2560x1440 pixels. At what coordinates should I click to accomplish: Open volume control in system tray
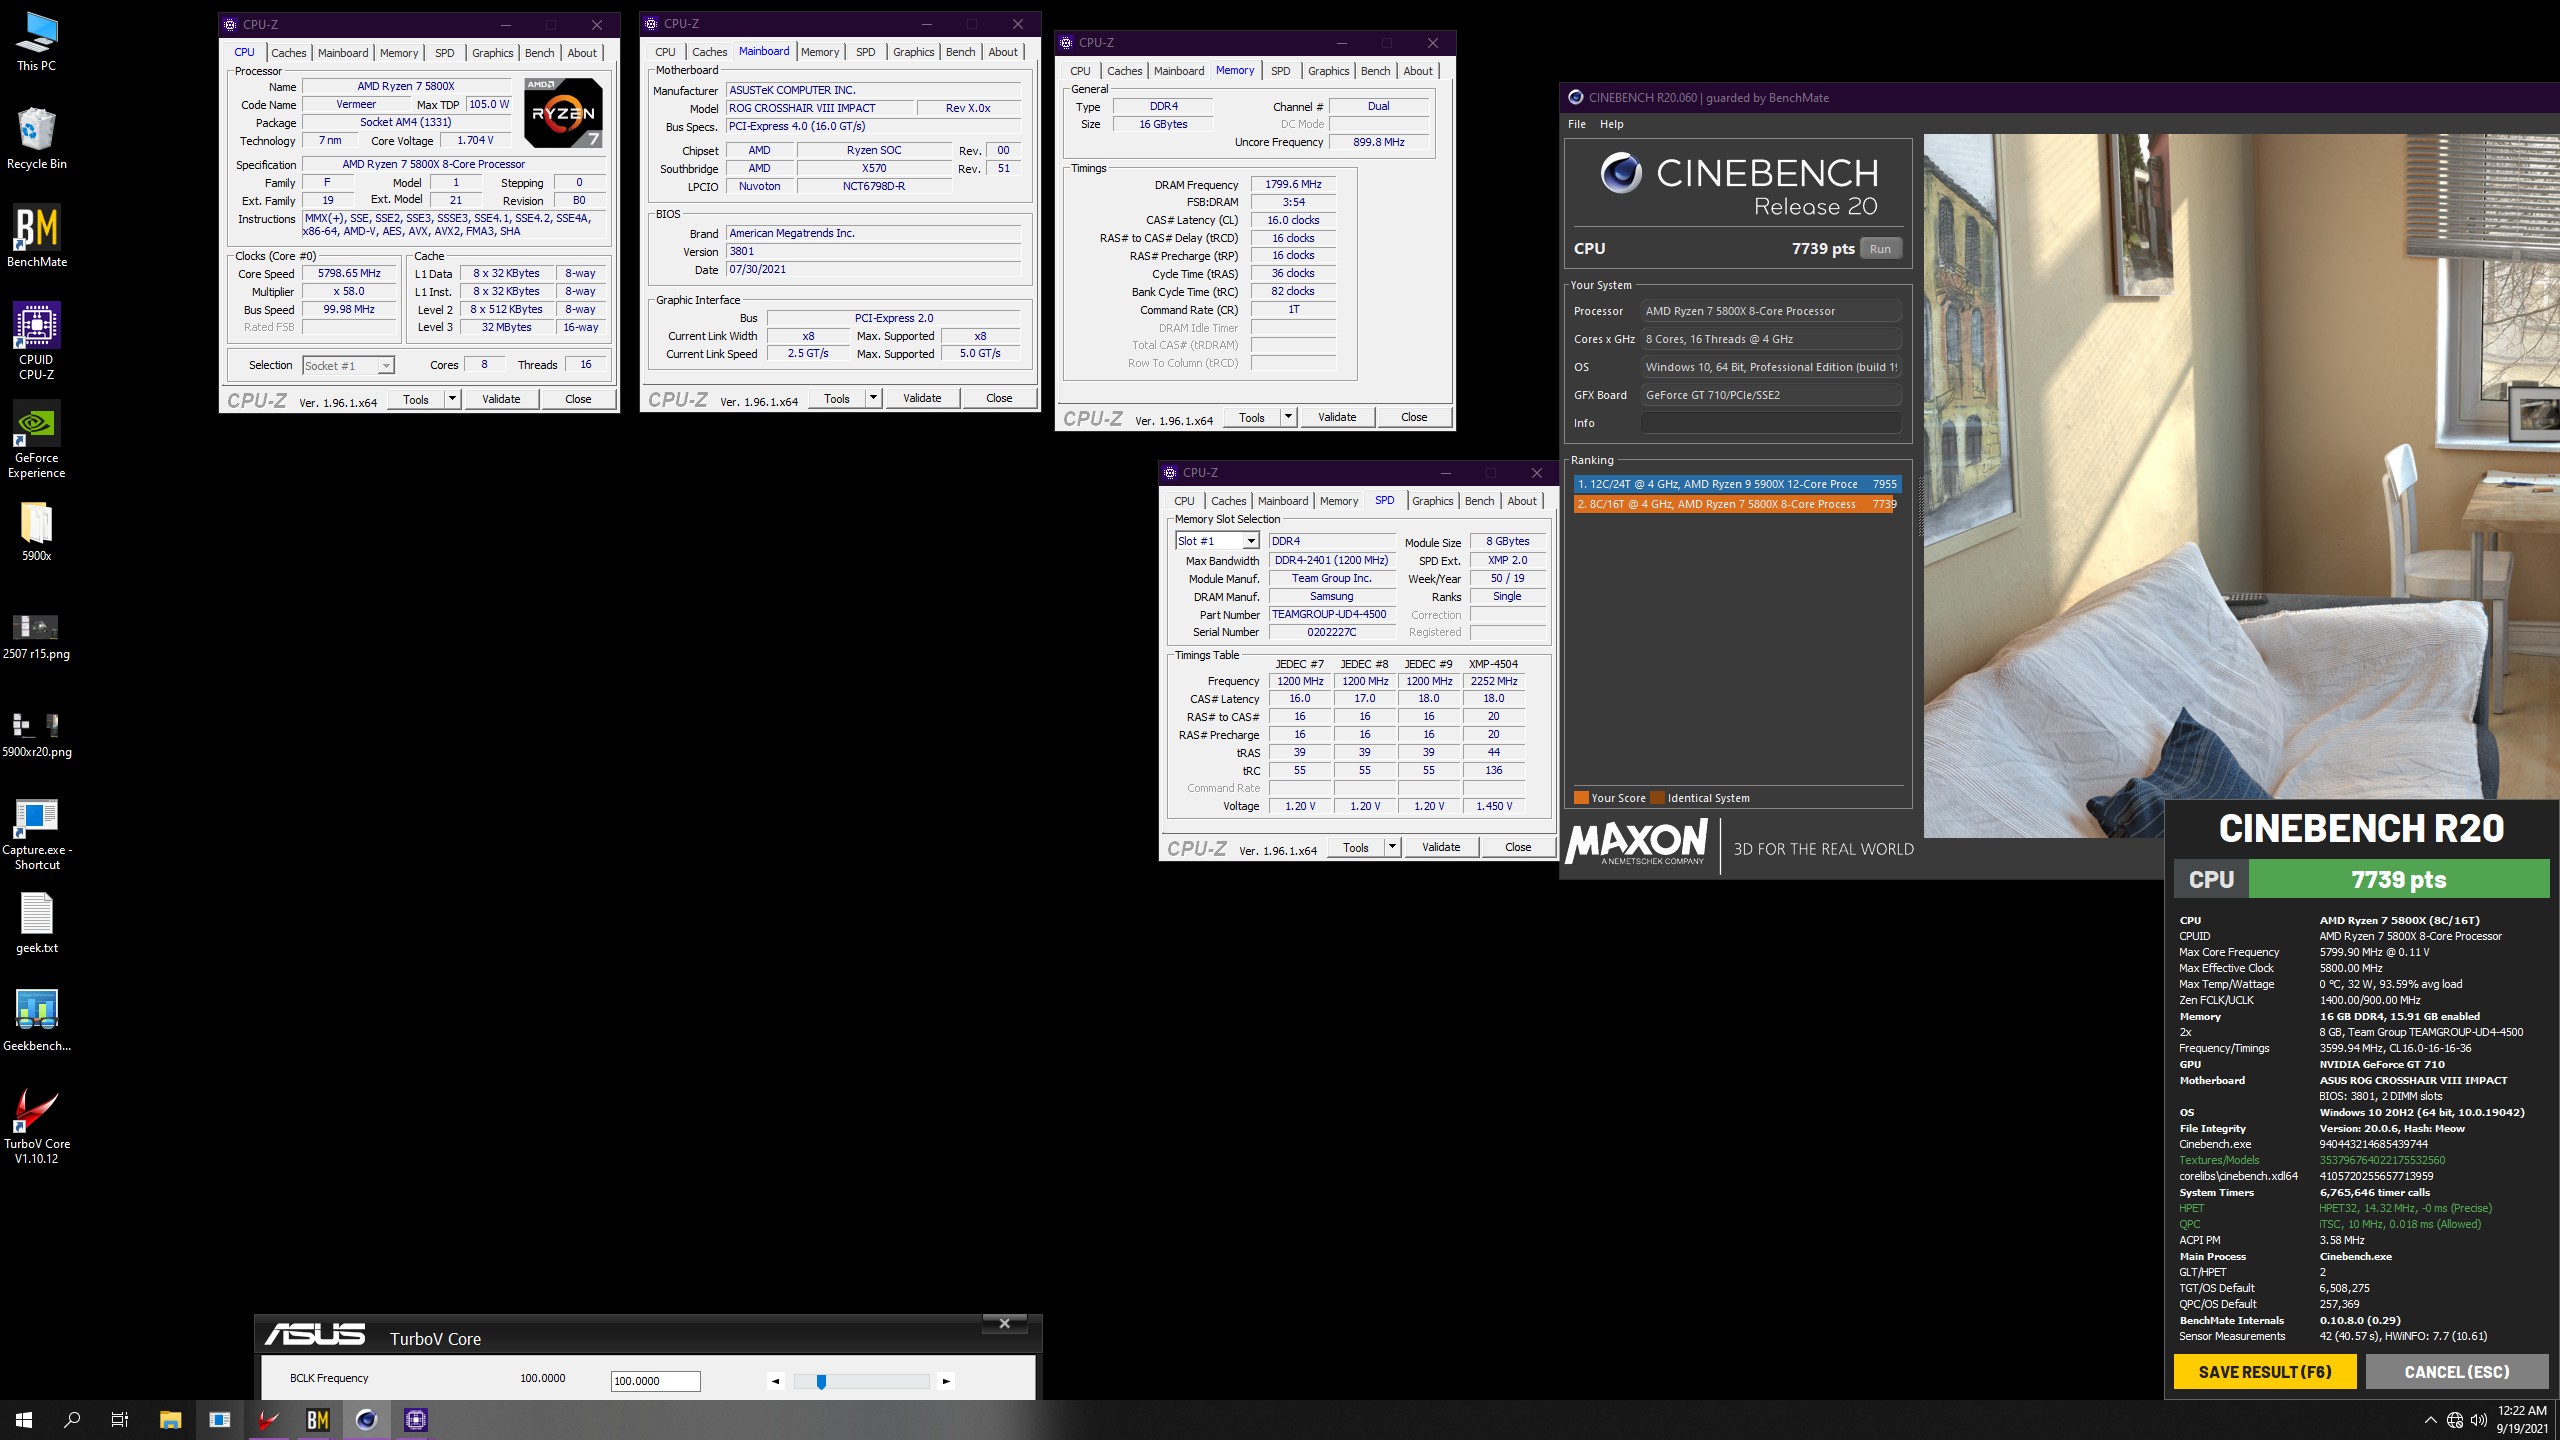[x=2478, y=1420]
